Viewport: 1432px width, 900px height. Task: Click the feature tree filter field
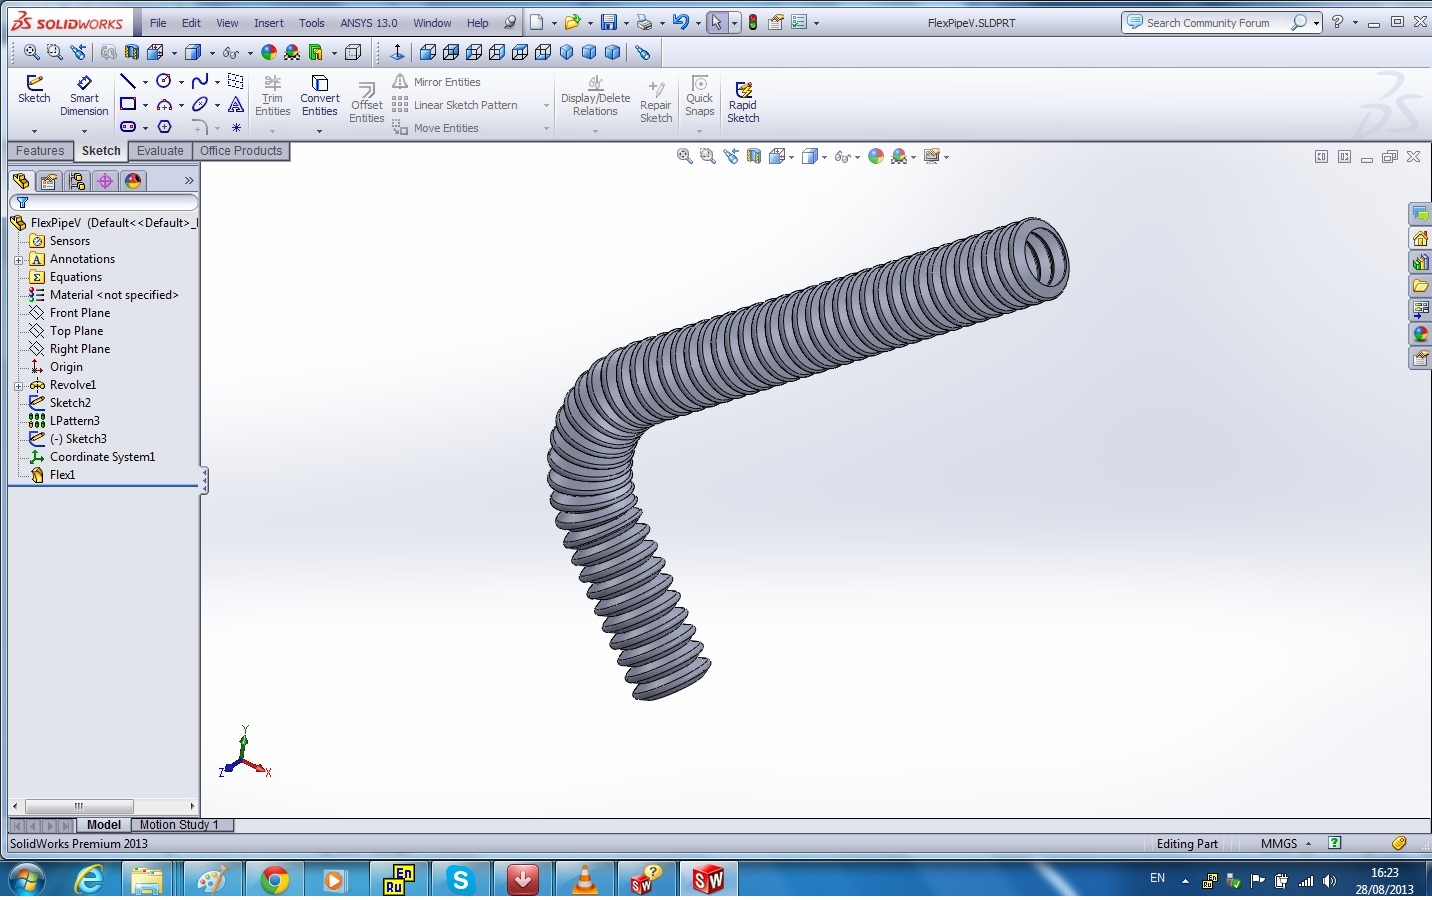104,202
